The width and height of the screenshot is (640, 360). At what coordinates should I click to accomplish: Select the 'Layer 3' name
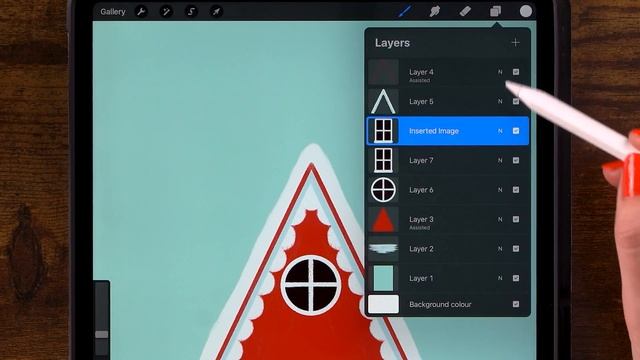[x=421, y=219]
